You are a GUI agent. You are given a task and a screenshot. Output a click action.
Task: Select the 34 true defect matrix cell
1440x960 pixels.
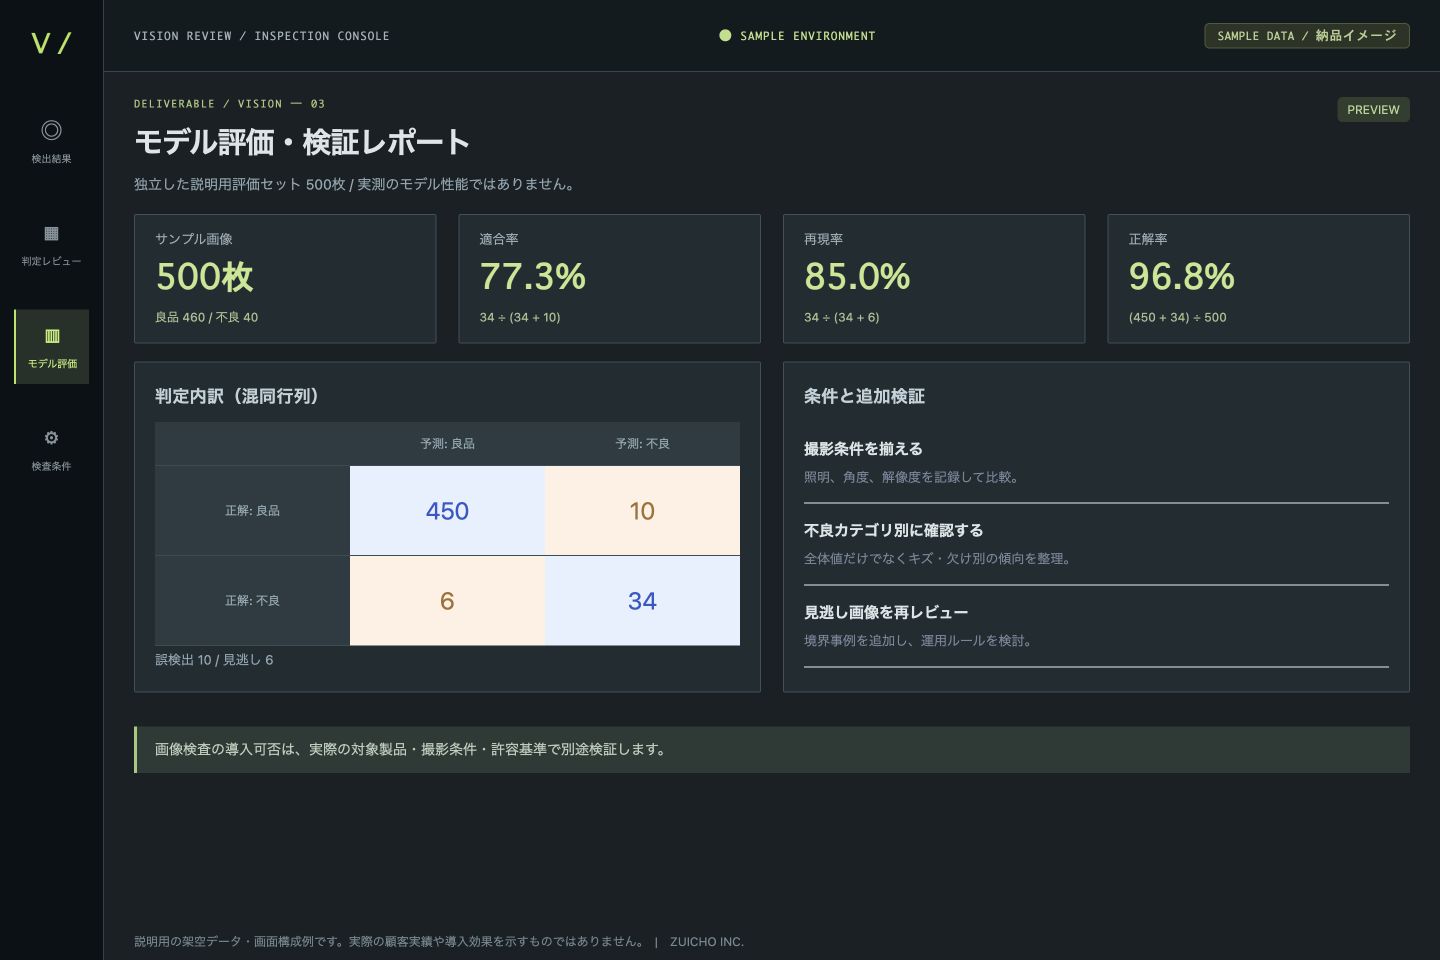(x=642, y=601)
